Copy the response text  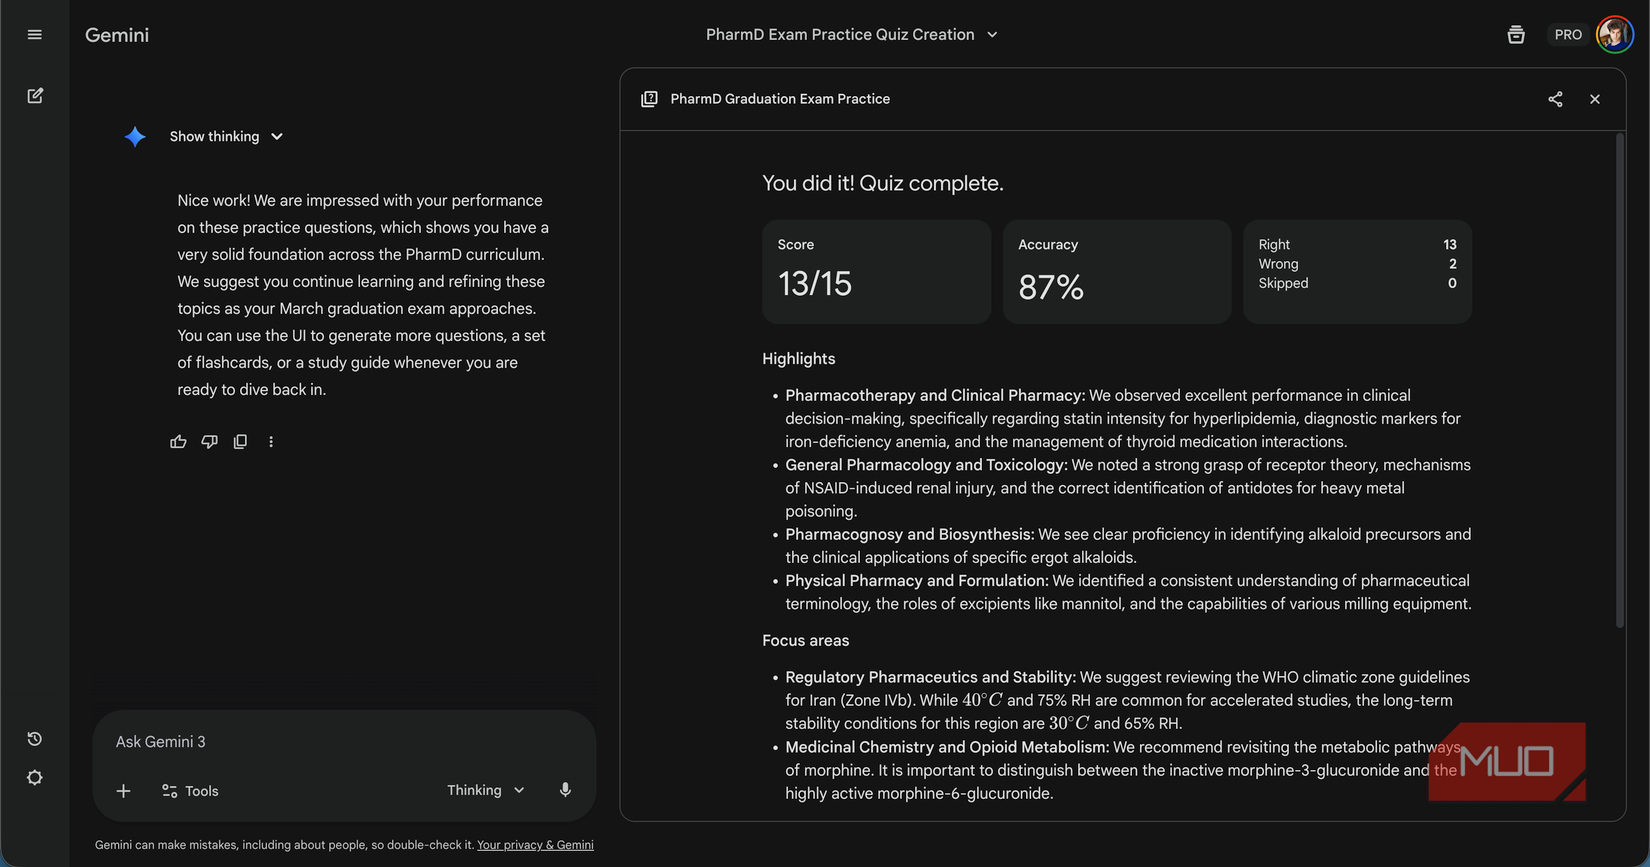coord(240,441)
